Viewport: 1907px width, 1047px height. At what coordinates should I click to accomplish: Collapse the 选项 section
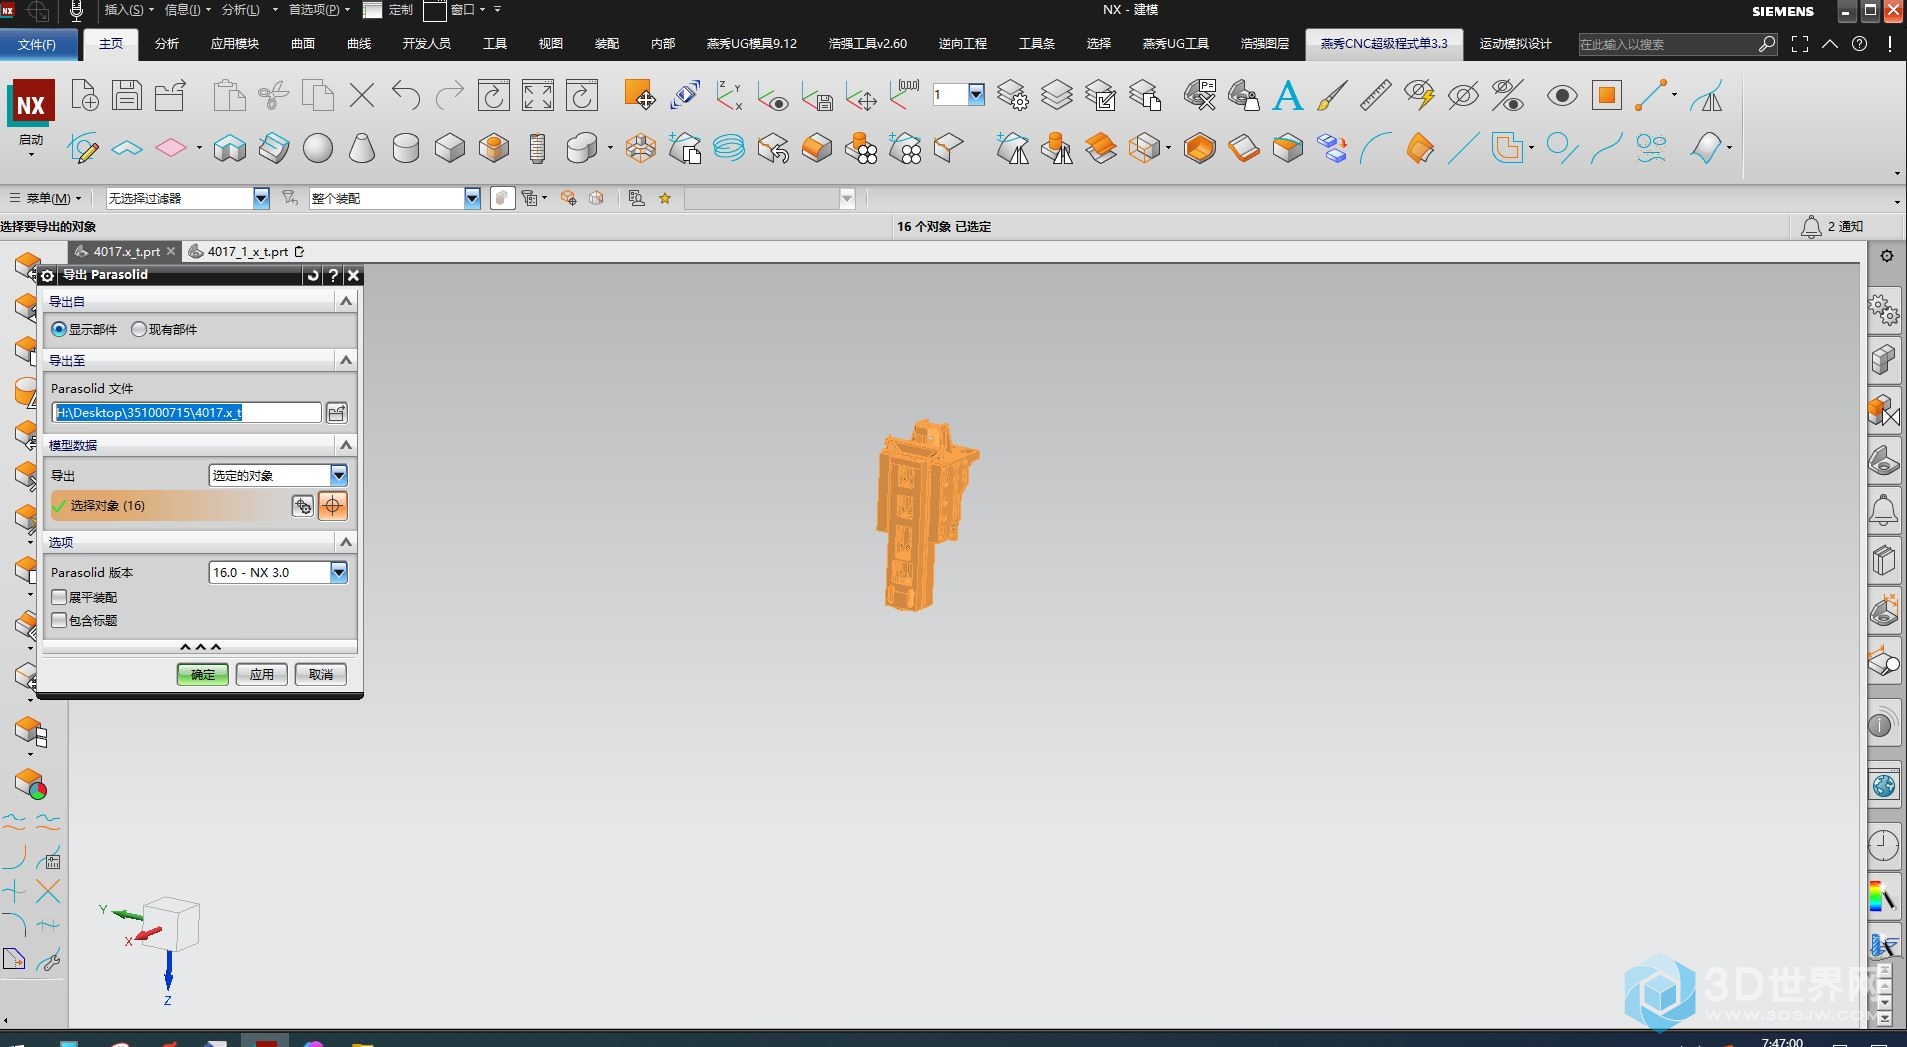click(x=346, y=542)
